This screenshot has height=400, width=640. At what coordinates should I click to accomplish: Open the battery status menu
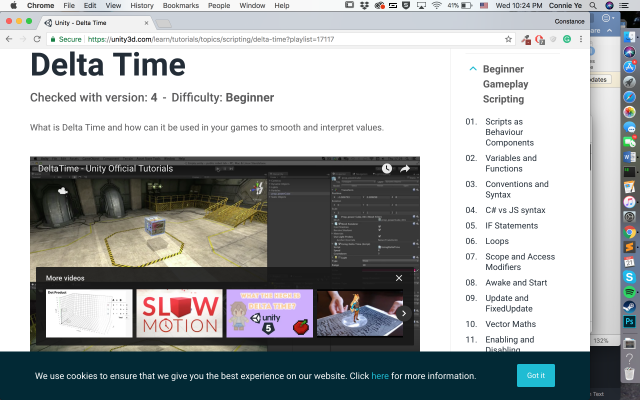pyautogui.click(x=460, y=5)
